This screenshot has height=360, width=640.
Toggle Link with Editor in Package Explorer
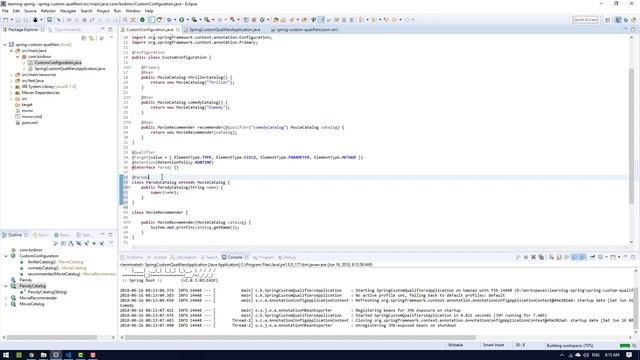pyautogui.click(x=91, y=38)
